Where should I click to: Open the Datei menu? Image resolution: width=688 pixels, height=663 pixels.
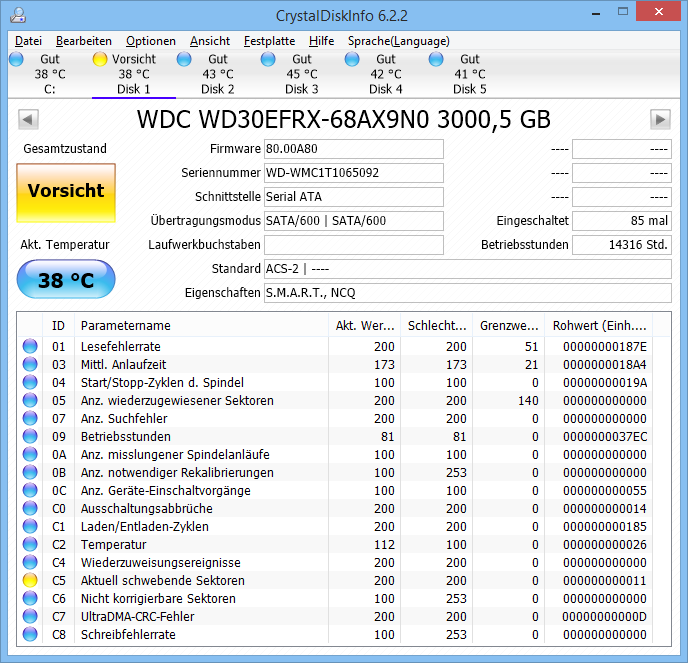[x=28, y=41]
